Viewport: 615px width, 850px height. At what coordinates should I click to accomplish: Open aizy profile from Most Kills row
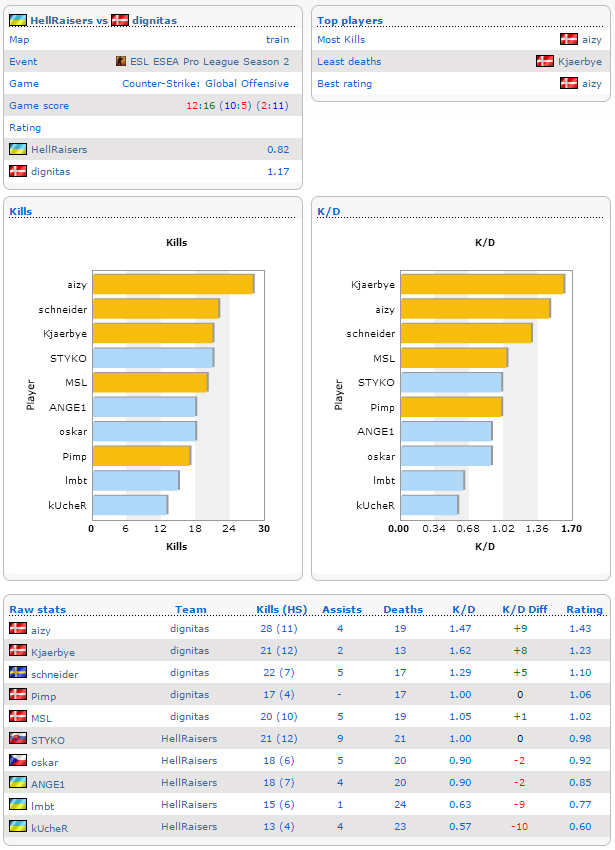coord(592,40)
